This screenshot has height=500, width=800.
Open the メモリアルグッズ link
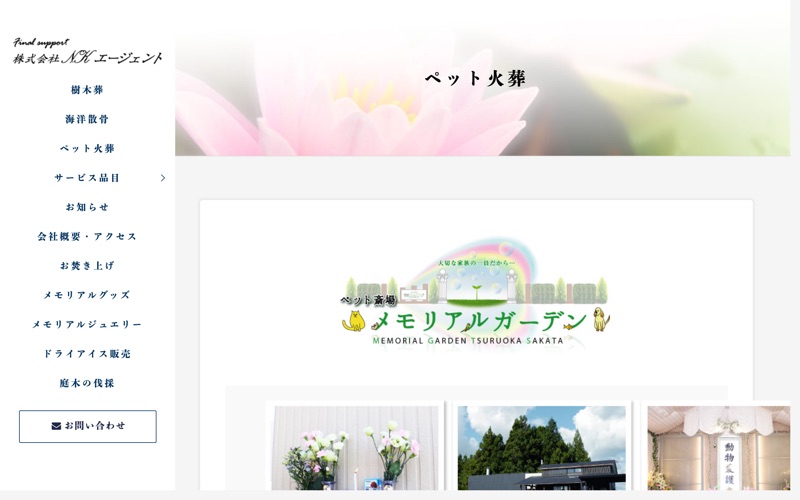tap(87, 295)
